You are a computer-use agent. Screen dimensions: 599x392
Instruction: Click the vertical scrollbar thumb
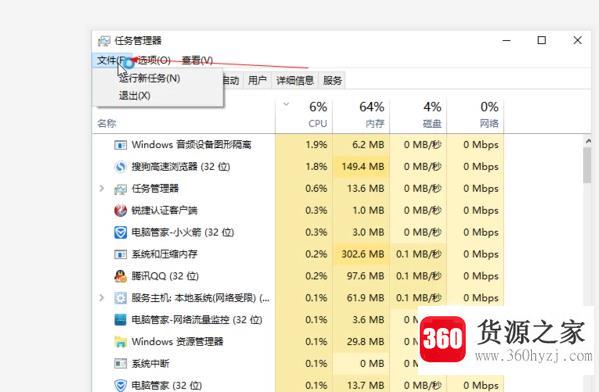coord(587,165)
